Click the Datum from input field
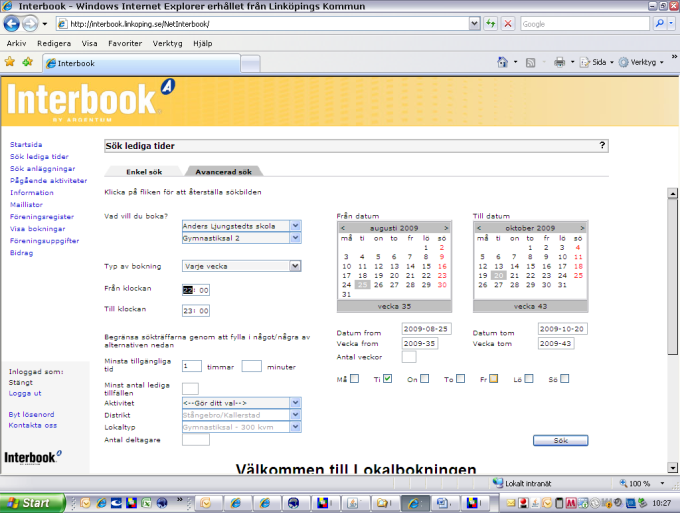This screenshot has width=680, height=513. (x=426, y=329)
